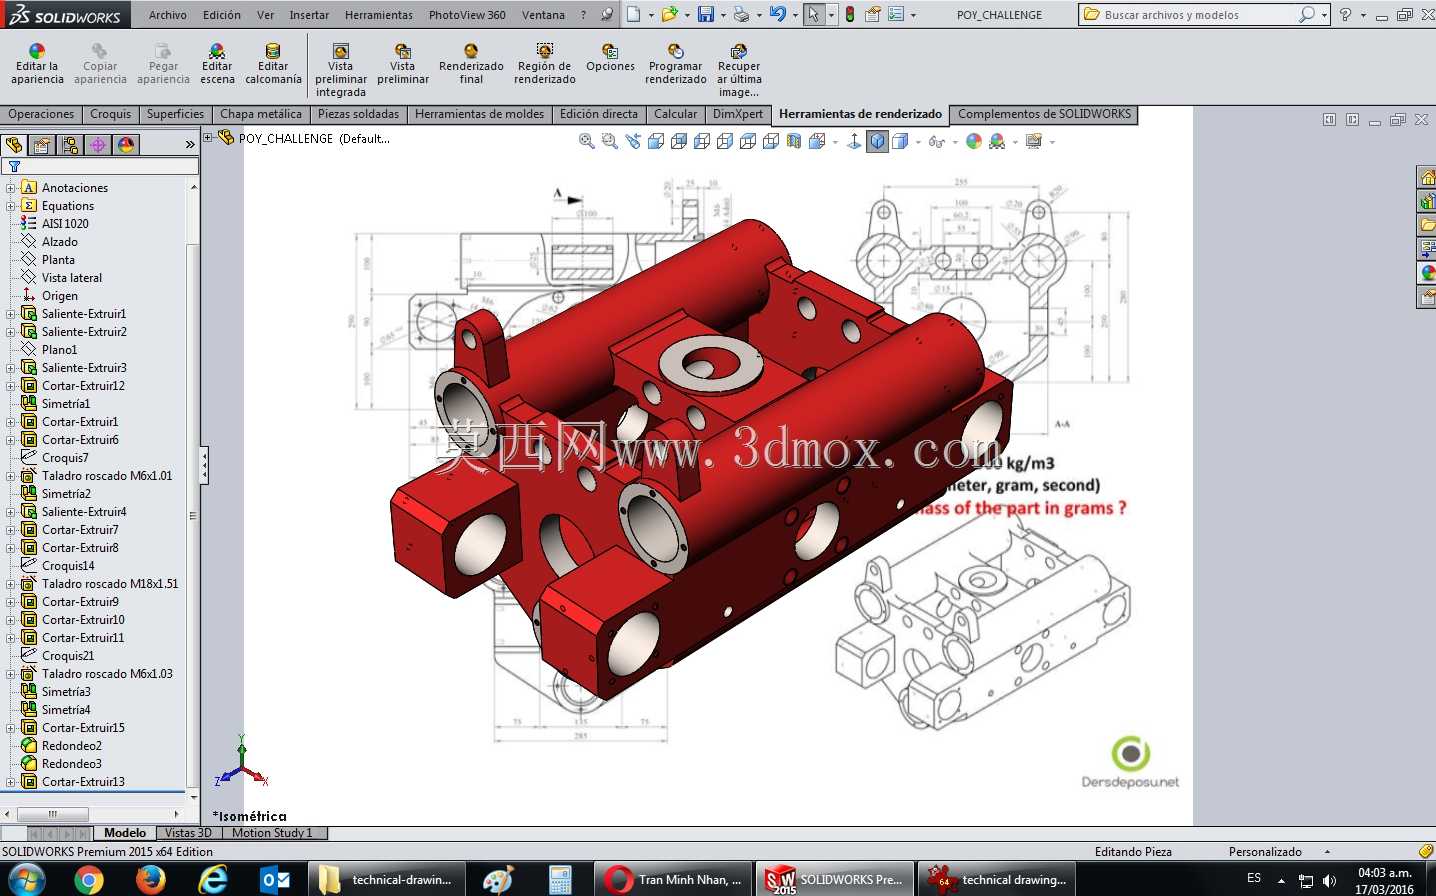Open Motion Study 1 tab
The height and width of the screenshot is (896, 1436).
click(272, 833)
